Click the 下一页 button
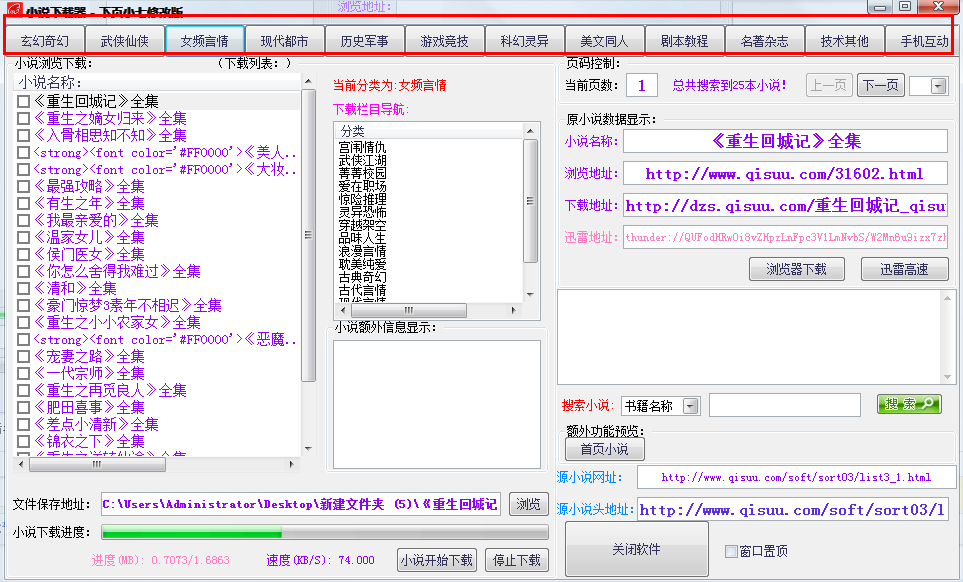The width and height of the screenshot is (963, 582). tap(880, 85)
